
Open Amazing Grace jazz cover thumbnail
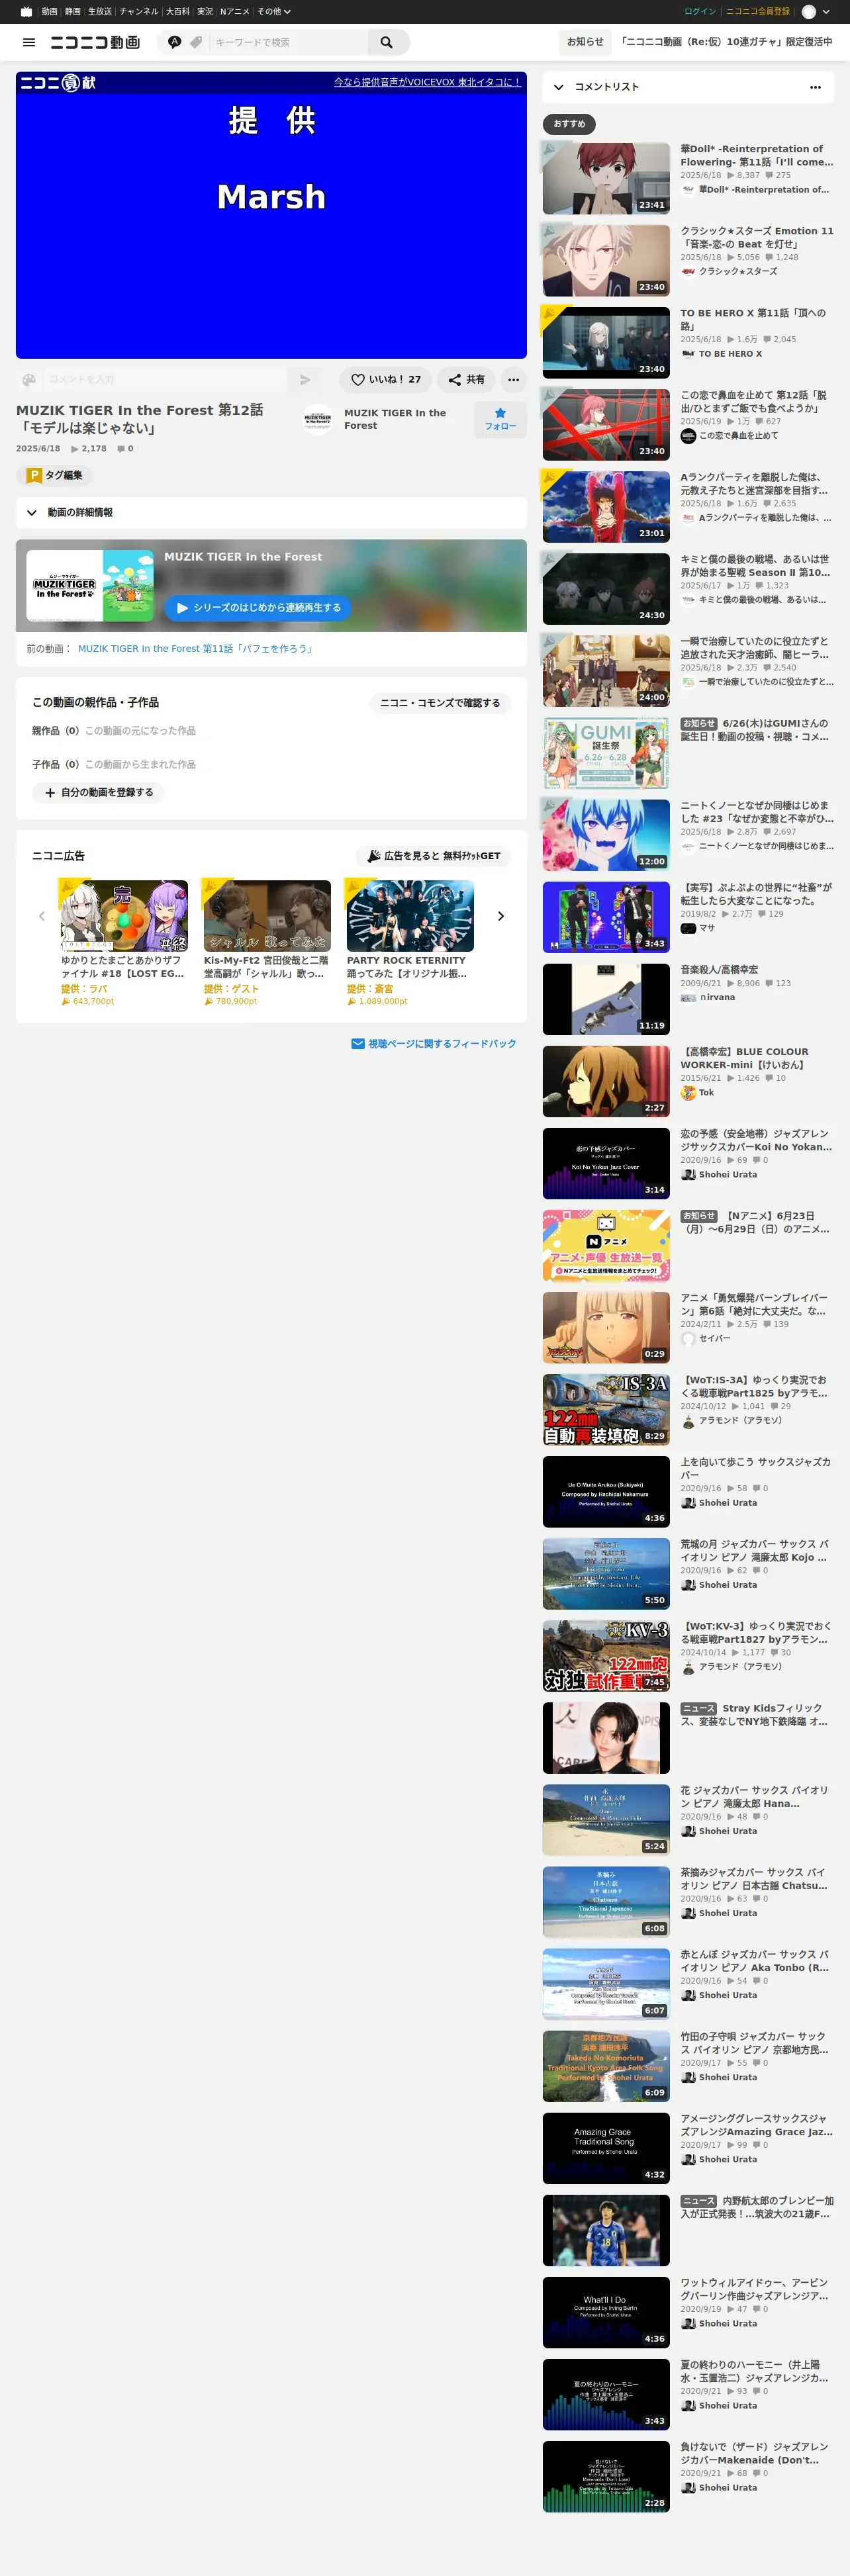(606, 2148)
